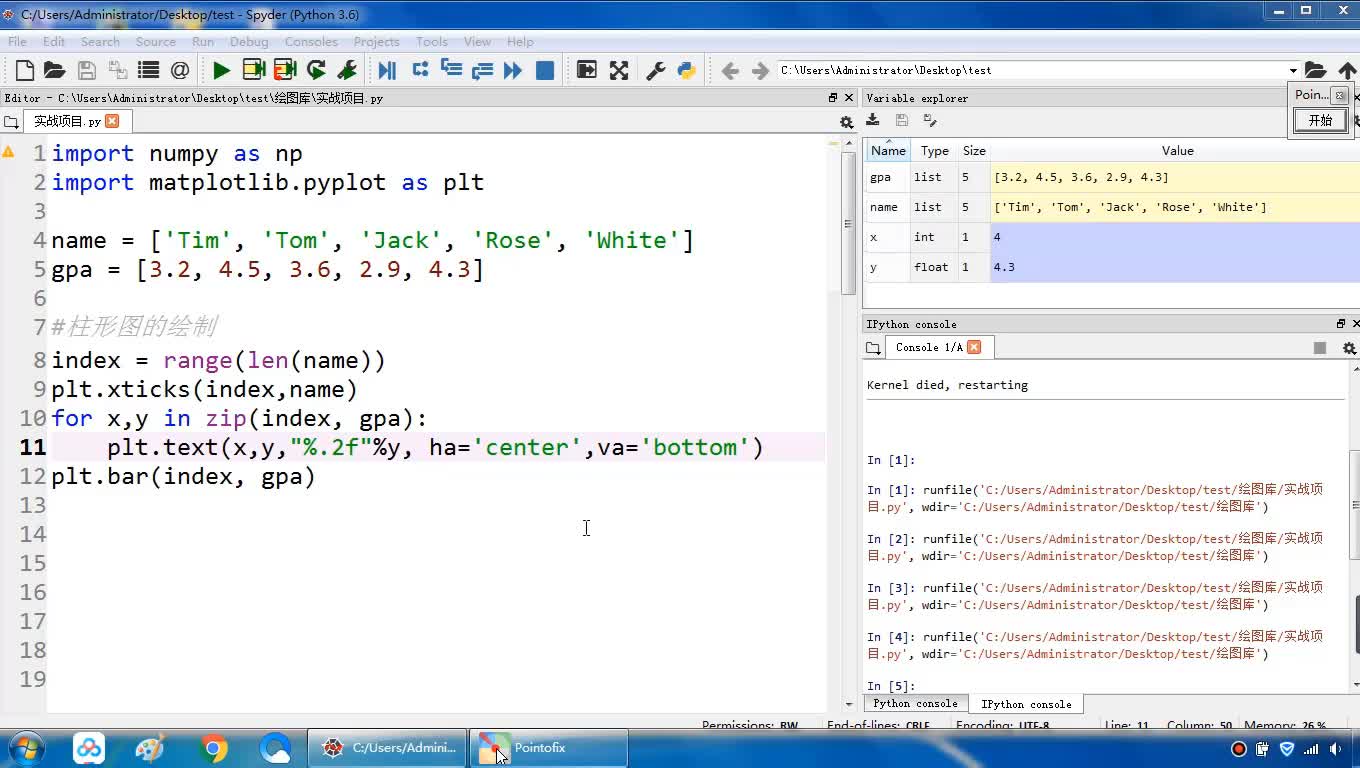Open the IPython console options gear menu
1360x768 pixels.
(x=1349, y=348)
